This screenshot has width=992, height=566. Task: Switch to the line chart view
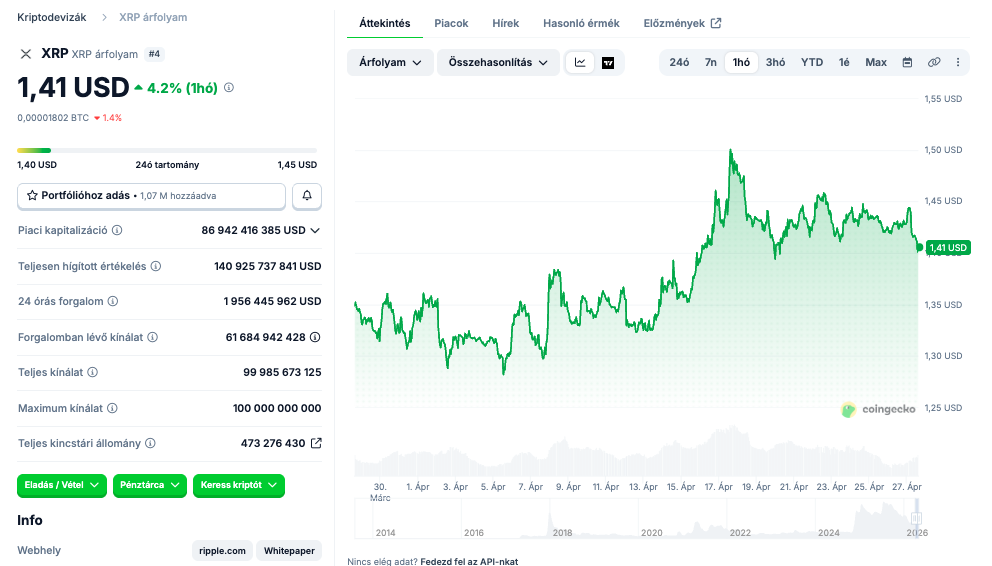580,62
